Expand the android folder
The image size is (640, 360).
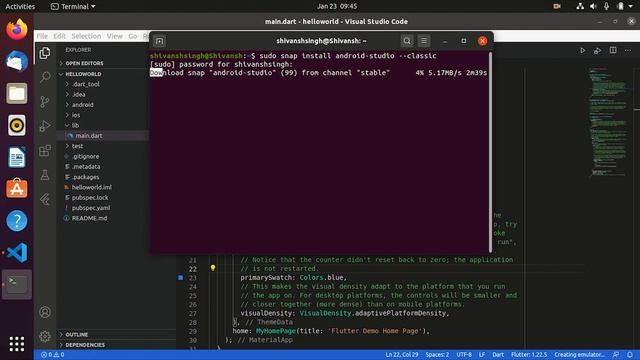tap(82, 104)
